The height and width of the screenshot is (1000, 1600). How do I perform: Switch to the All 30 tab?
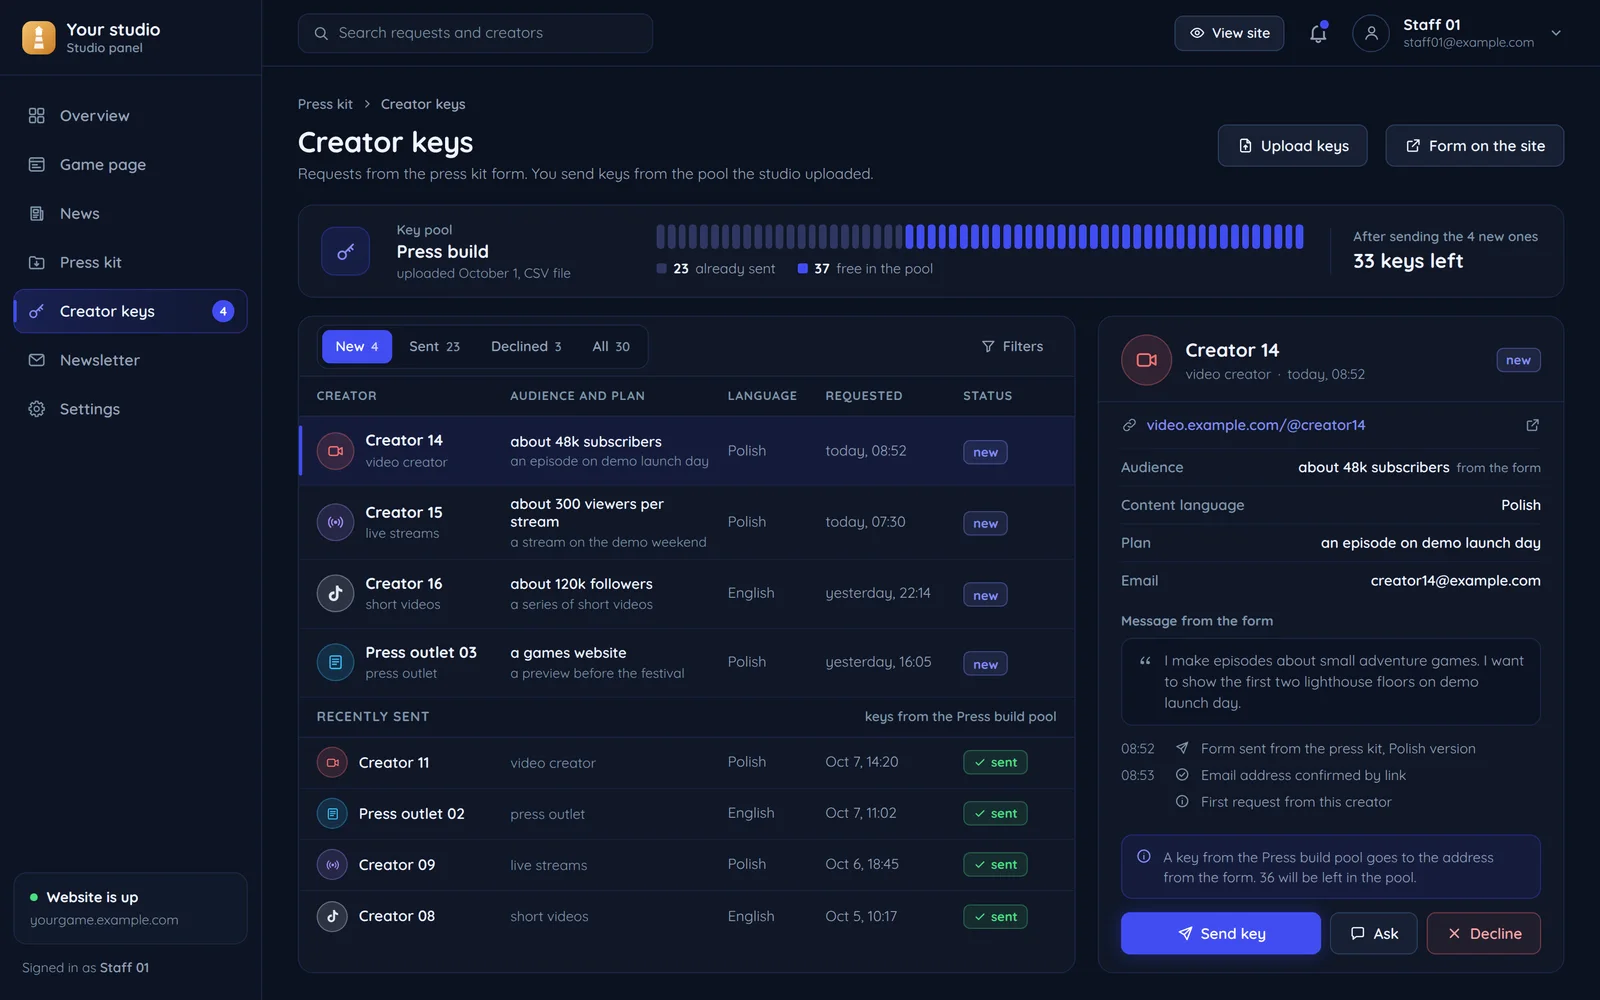coord(611,347)
